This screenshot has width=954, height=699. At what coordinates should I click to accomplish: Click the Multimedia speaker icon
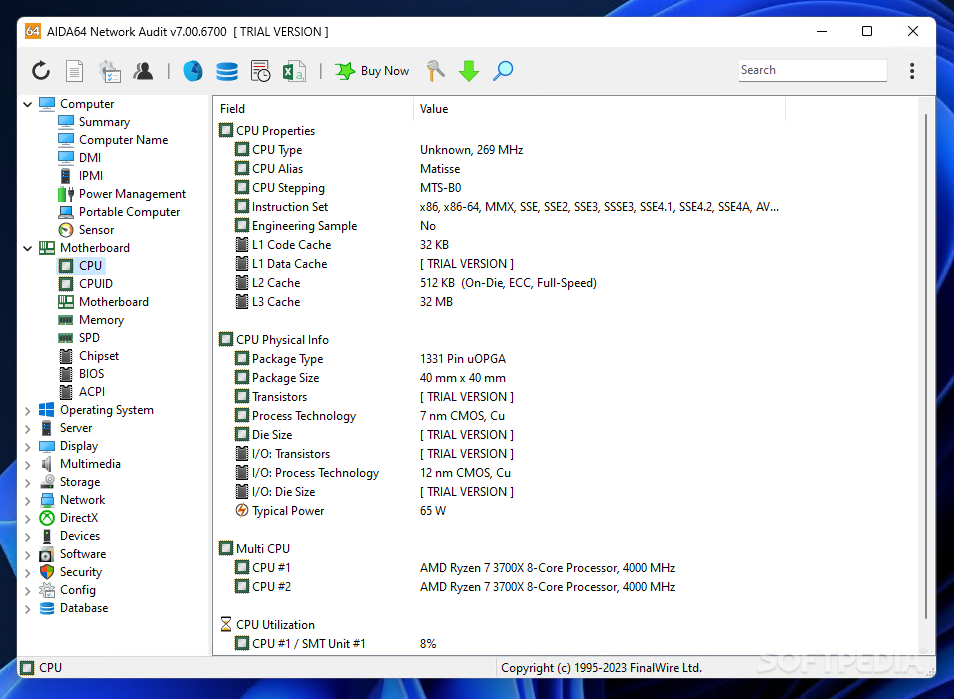click(x=47, y=464)
